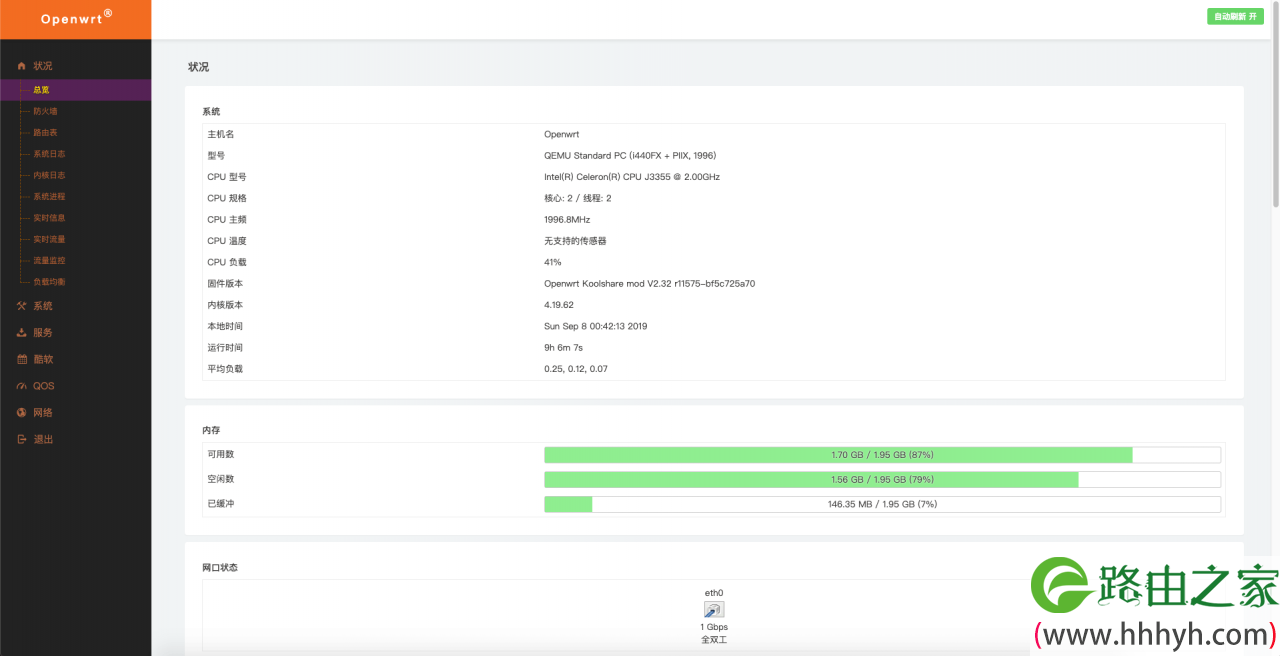Click the 已缓冲 memory progress bar
Image resolution: width=1280 pixels, height=656 pixels.
883,504
